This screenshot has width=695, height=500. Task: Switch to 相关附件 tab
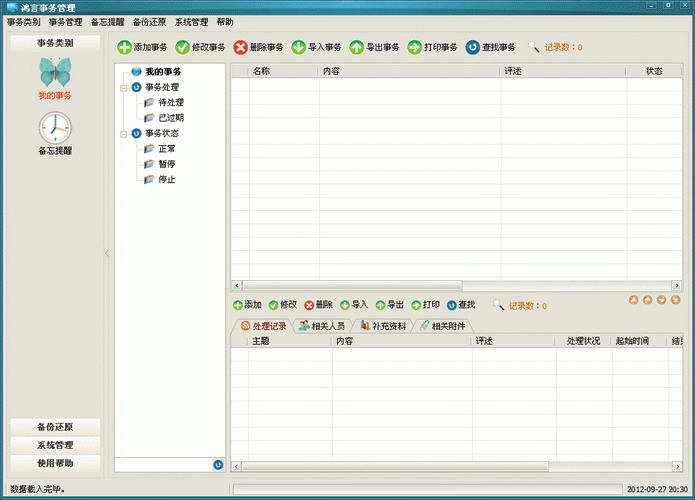(443, 326)
